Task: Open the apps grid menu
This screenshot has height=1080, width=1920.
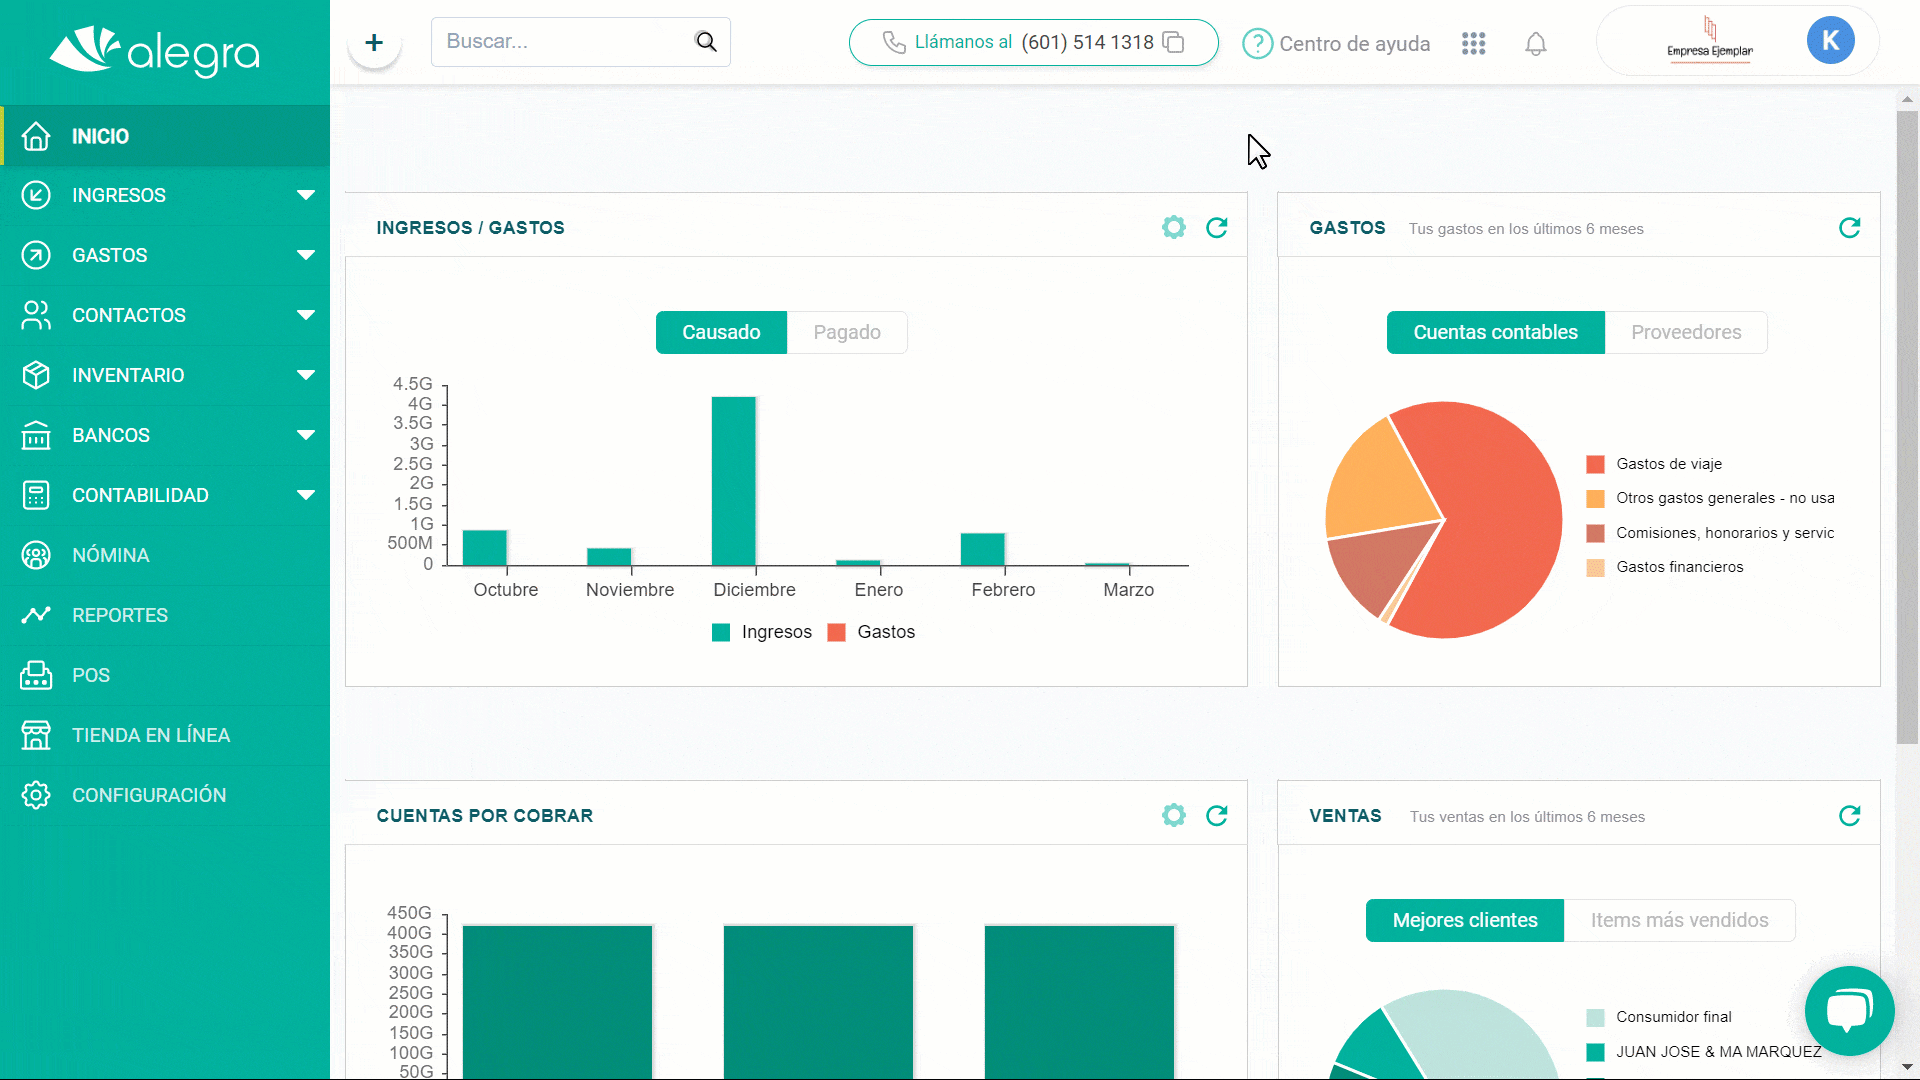Action: coord(1473,44)
